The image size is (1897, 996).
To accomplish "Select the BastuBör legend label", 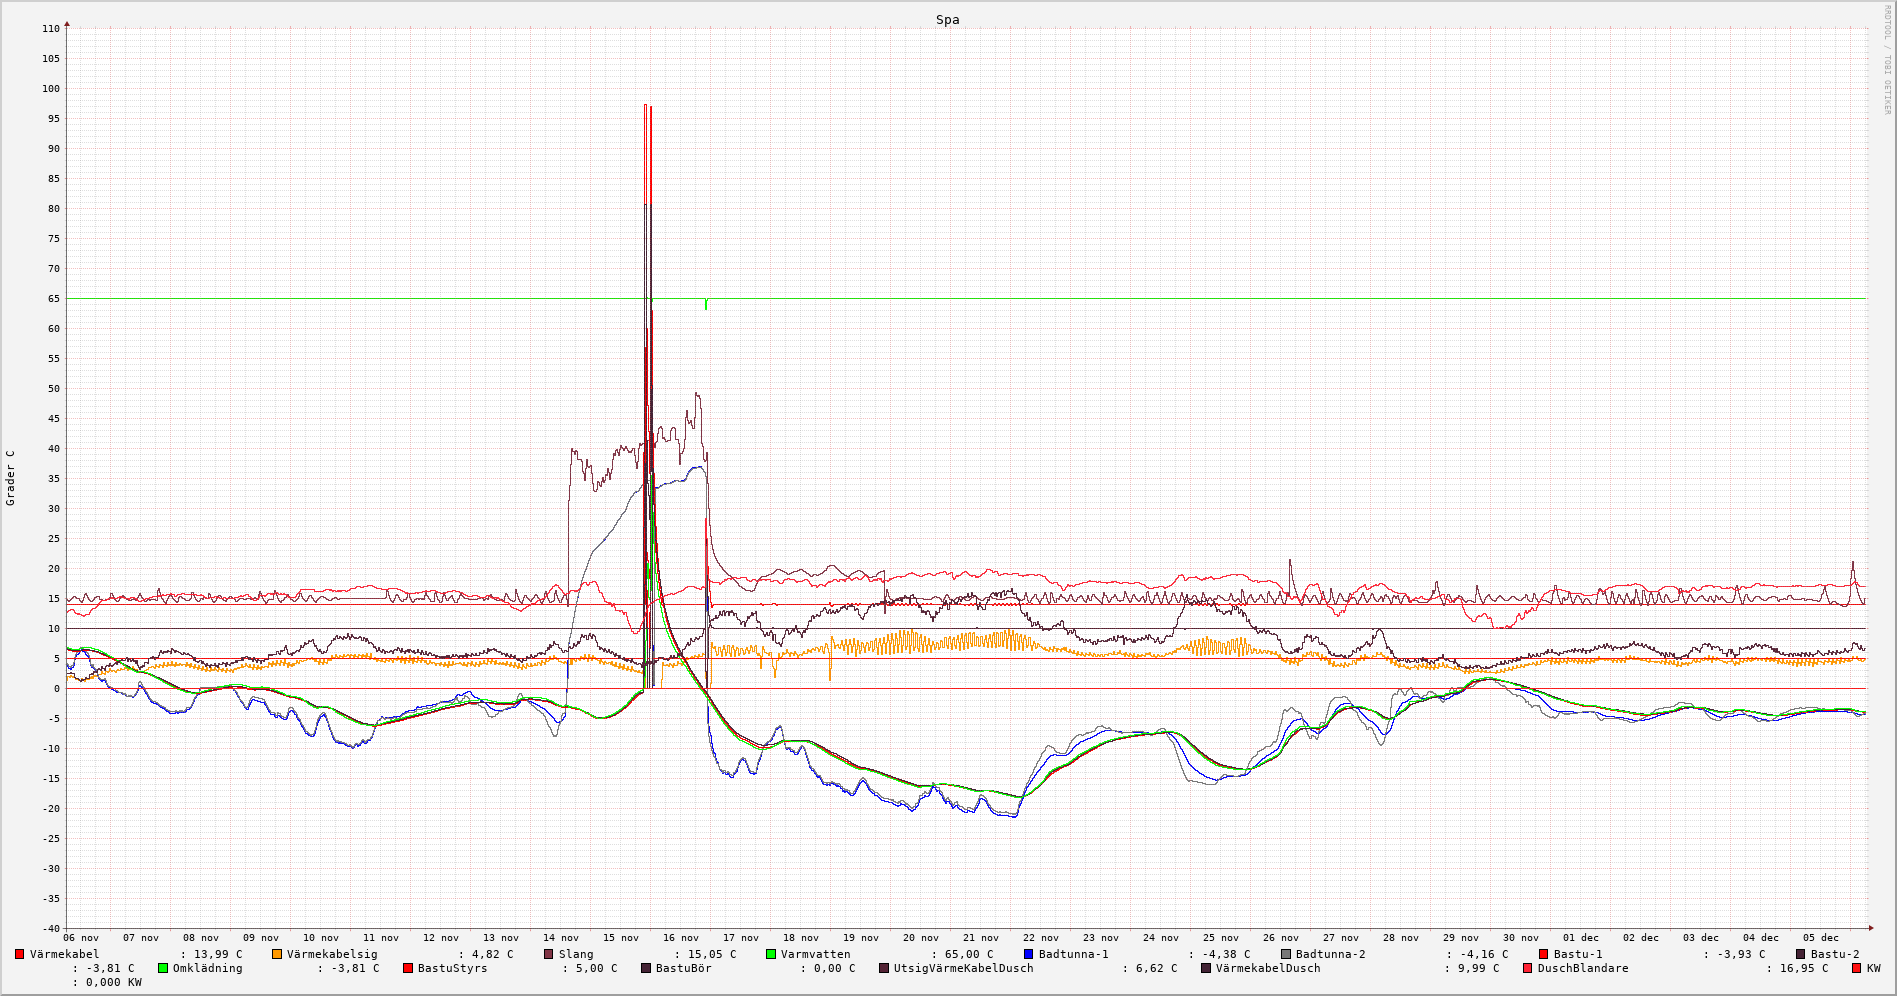I will click(x=683, y=968).
